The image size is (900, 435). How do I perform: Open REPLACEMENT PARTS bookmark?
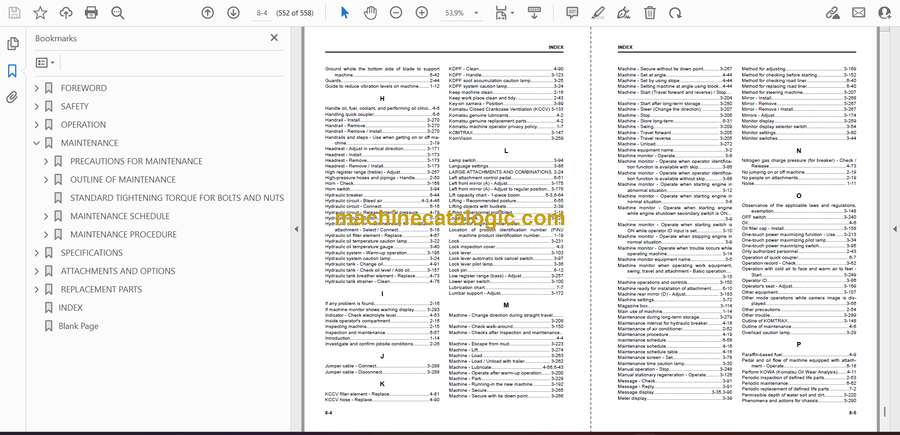(x=101, y=289)
